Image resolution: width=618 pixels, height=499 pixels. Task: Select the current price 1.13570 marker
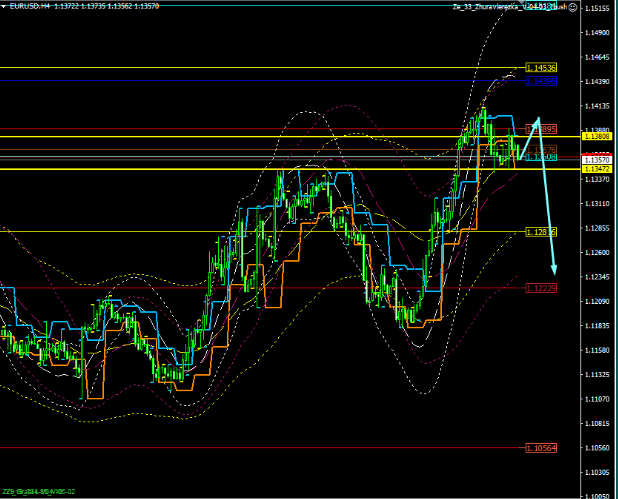[x=598, y=160]
